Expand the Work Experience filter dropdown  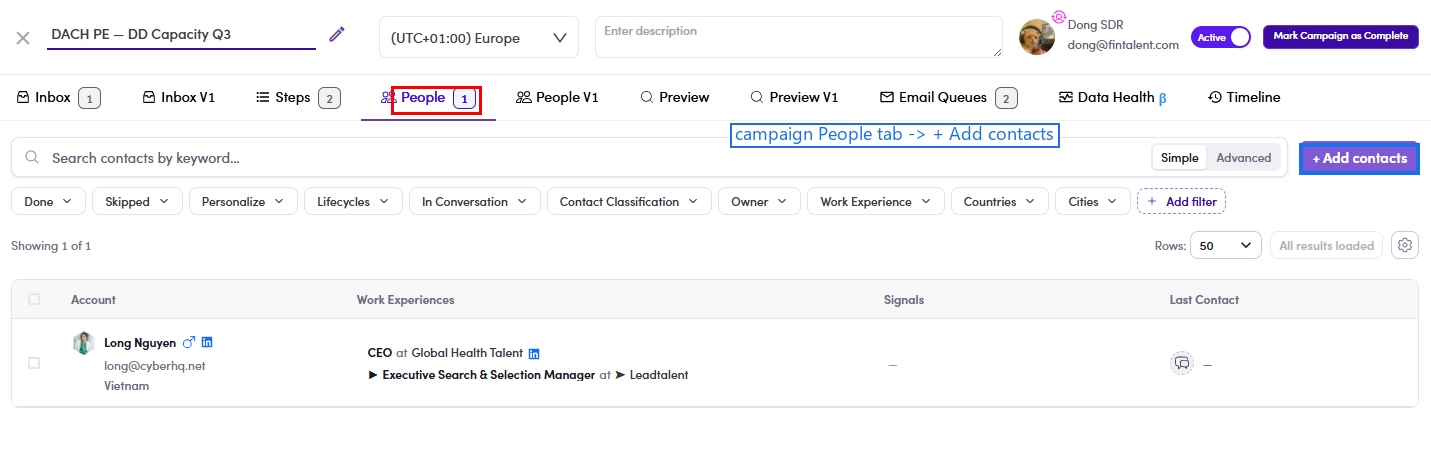point(876,201)
